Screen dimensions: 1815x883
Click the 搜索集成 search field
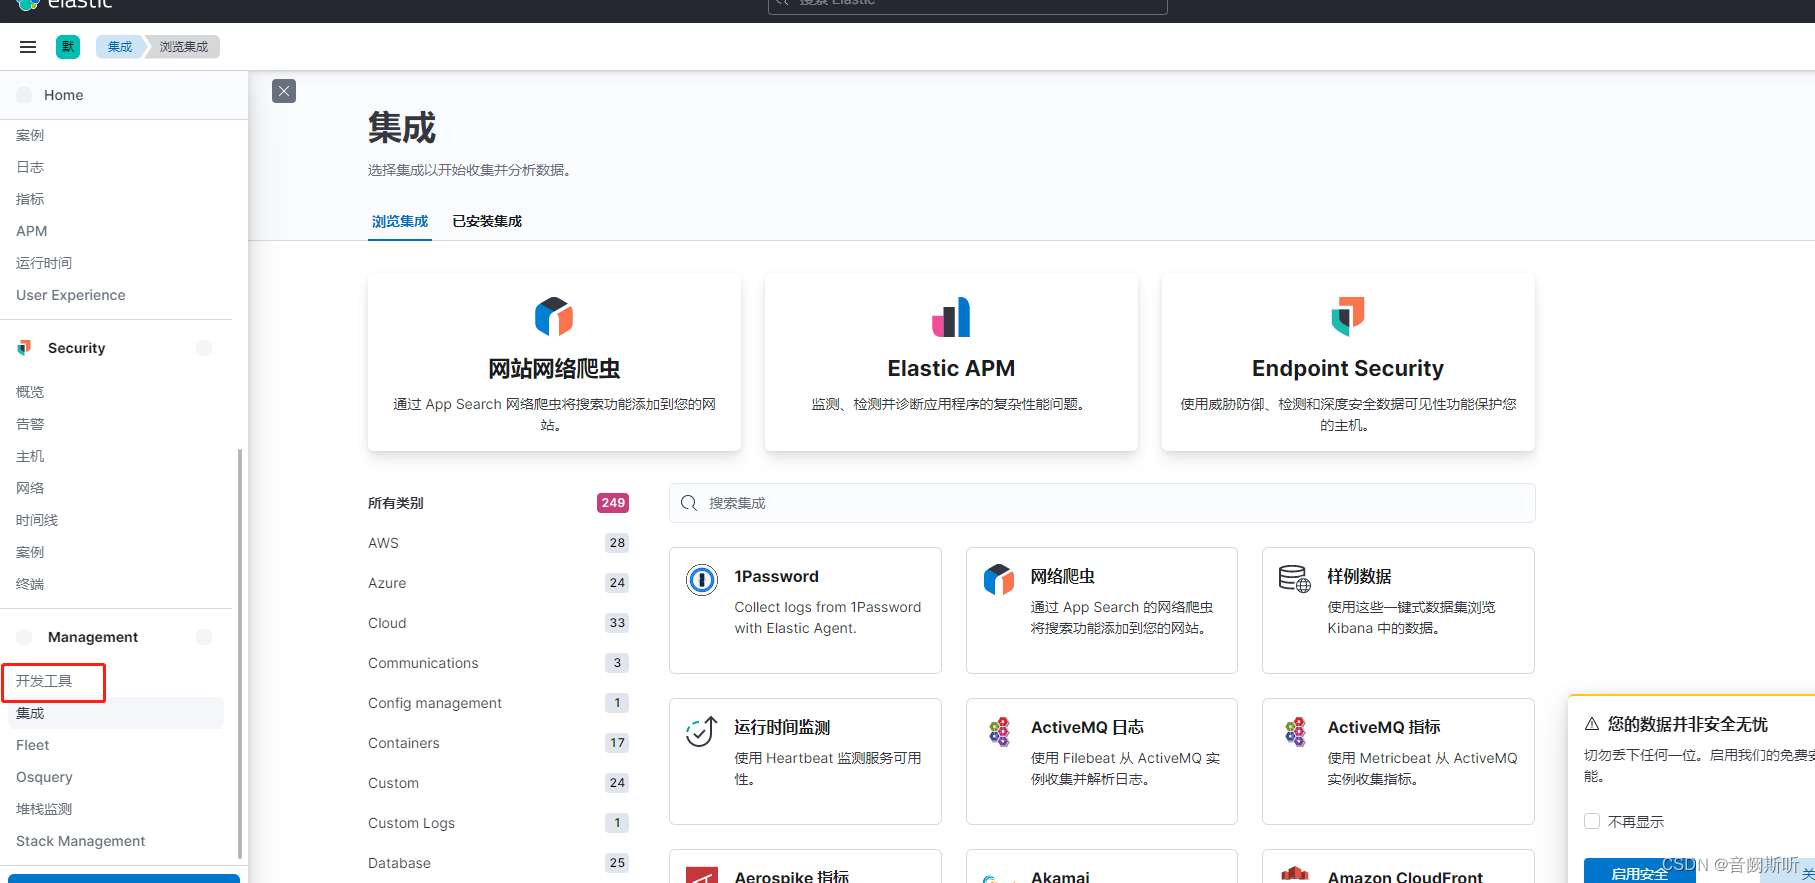1102,503
